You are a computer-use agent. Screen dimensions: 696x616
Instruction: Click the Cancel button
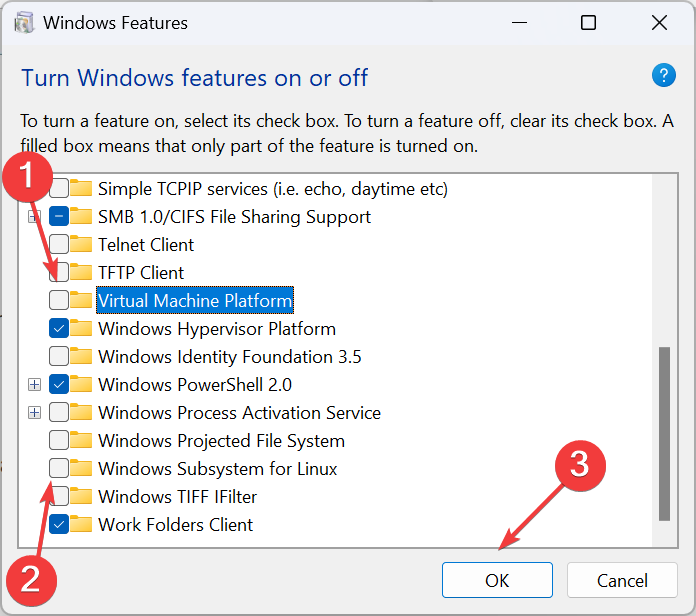click(621, 580)
